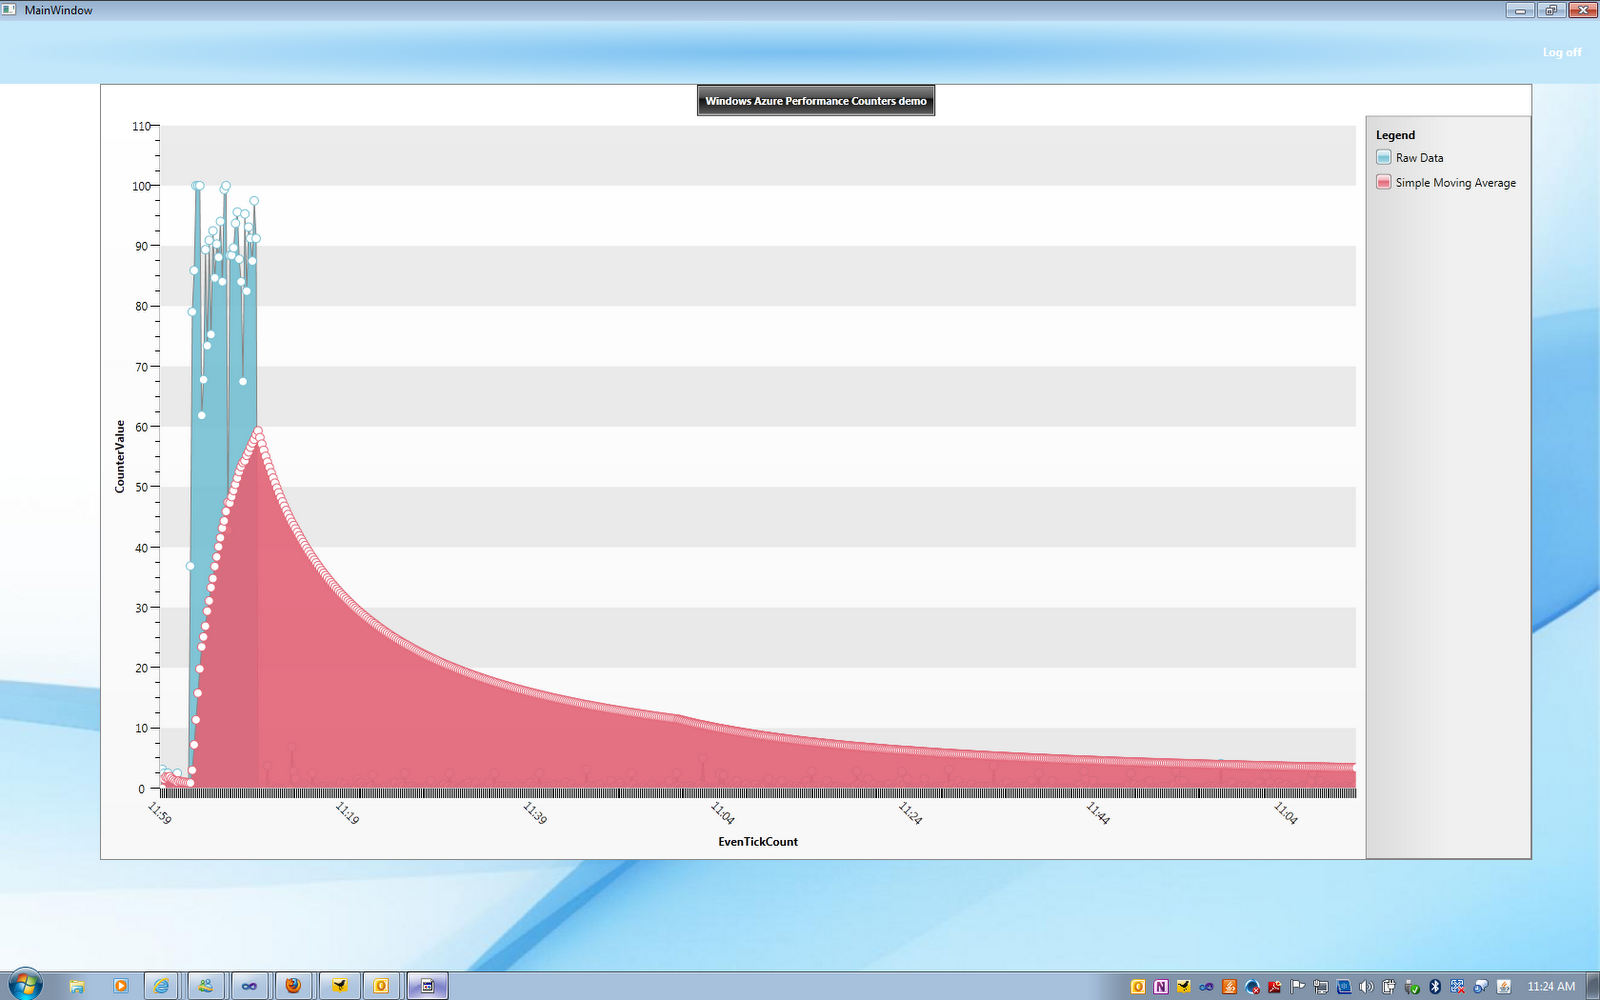This screenshot has height=1000, width=1600.
Task: Click the 'EvenTickCount' x-axis title
Action: [x=758, y=842]
